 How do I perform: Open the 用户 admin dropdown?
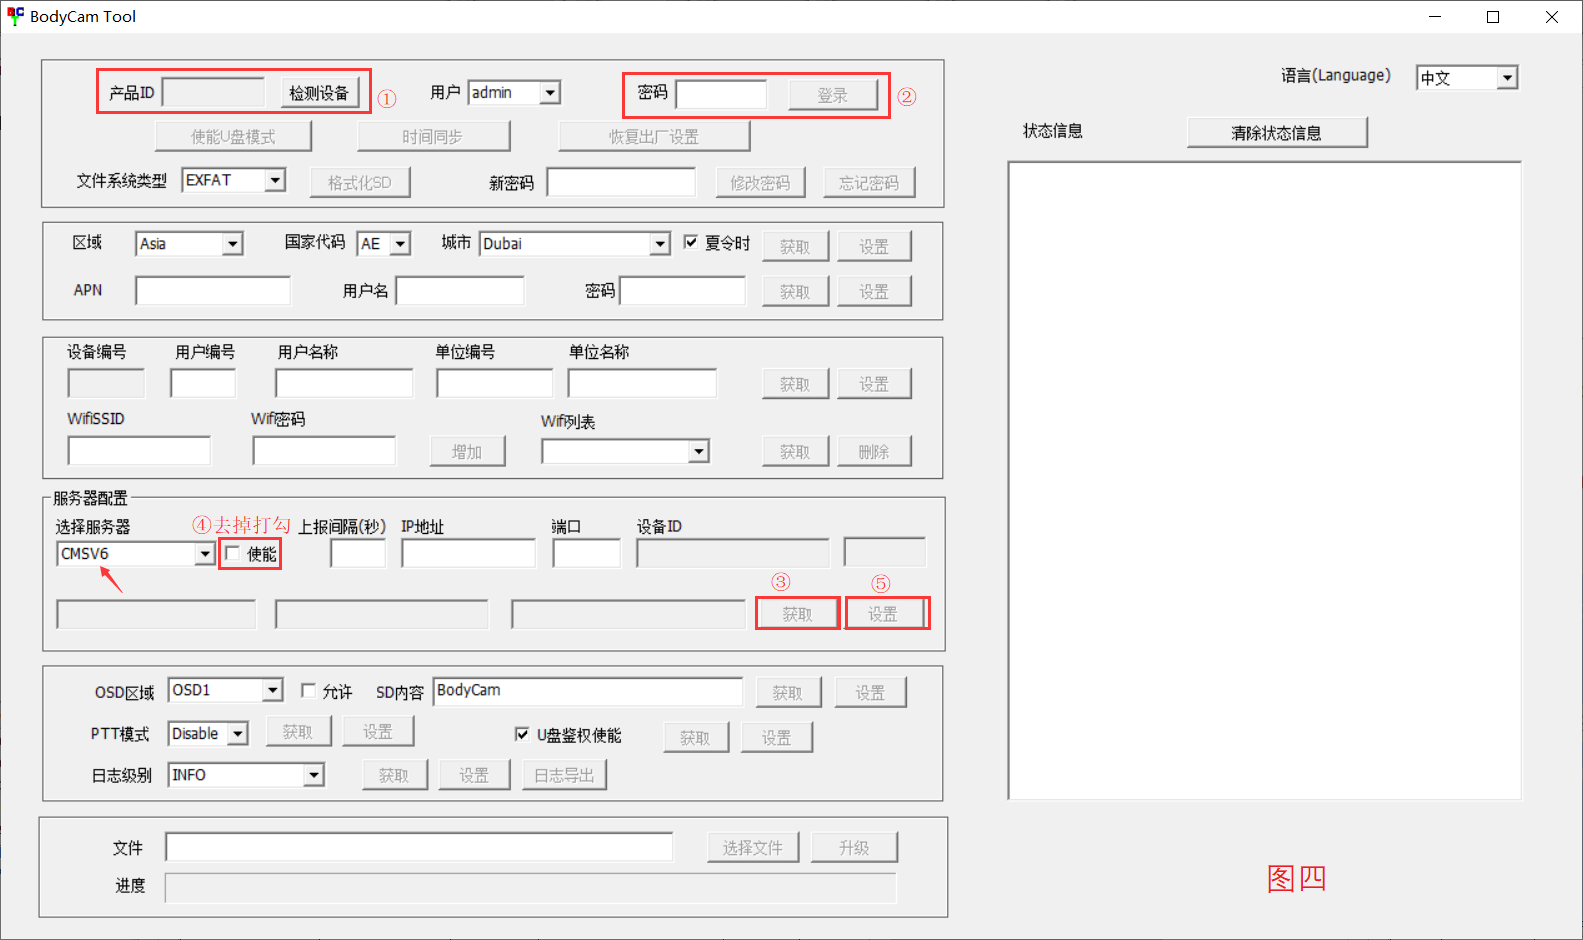pyautogui.click(x=549, y=93)
